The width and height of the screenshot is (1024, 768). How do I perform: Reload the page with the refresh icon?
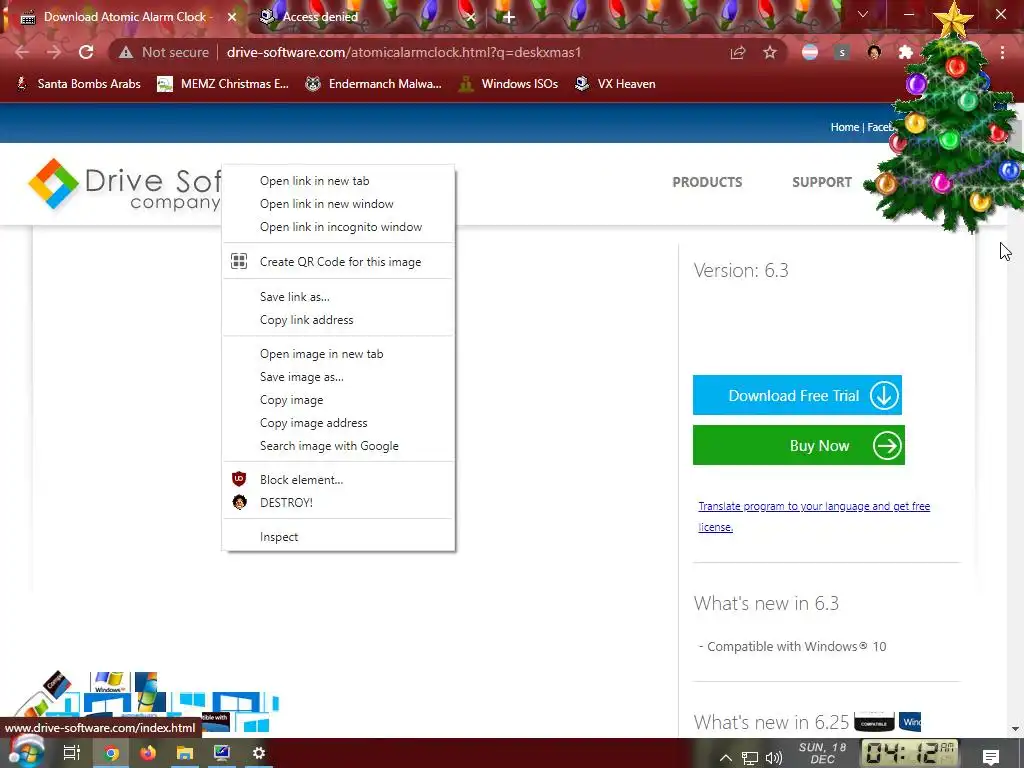tap(86, 52)
